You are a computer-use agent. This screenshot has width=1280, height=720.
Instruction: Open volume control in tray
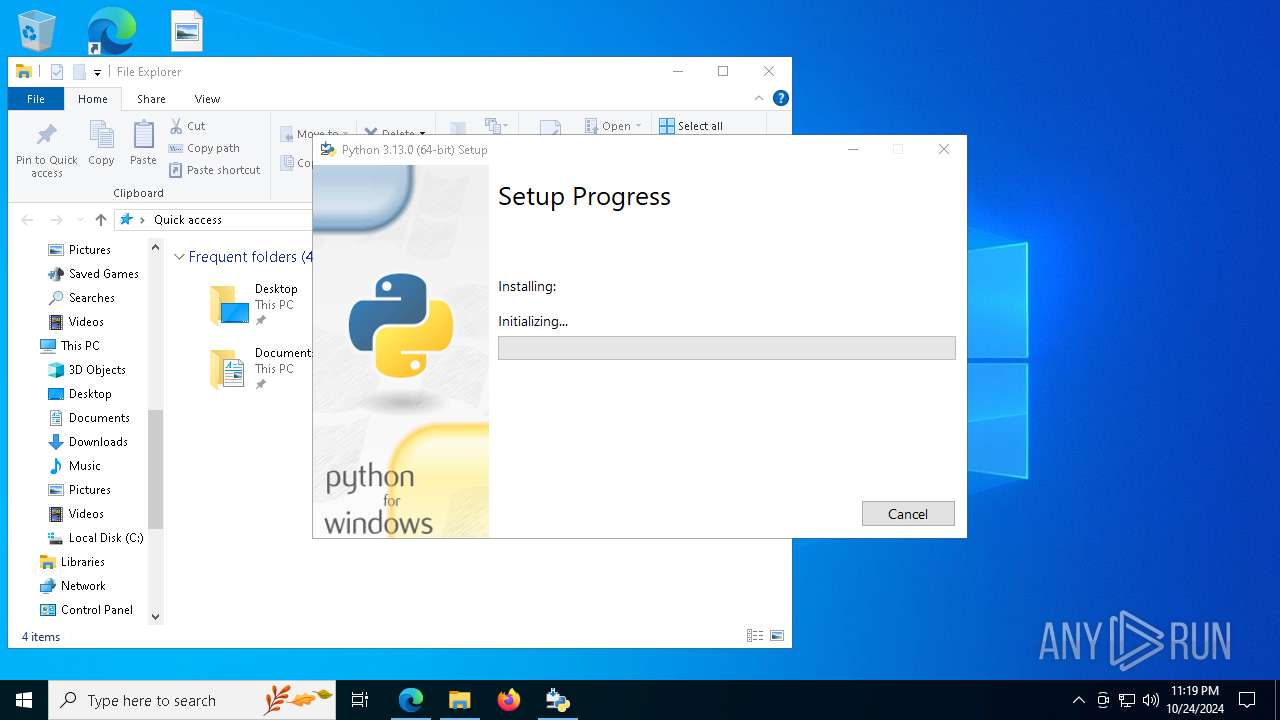click(x=1151, y=700)
